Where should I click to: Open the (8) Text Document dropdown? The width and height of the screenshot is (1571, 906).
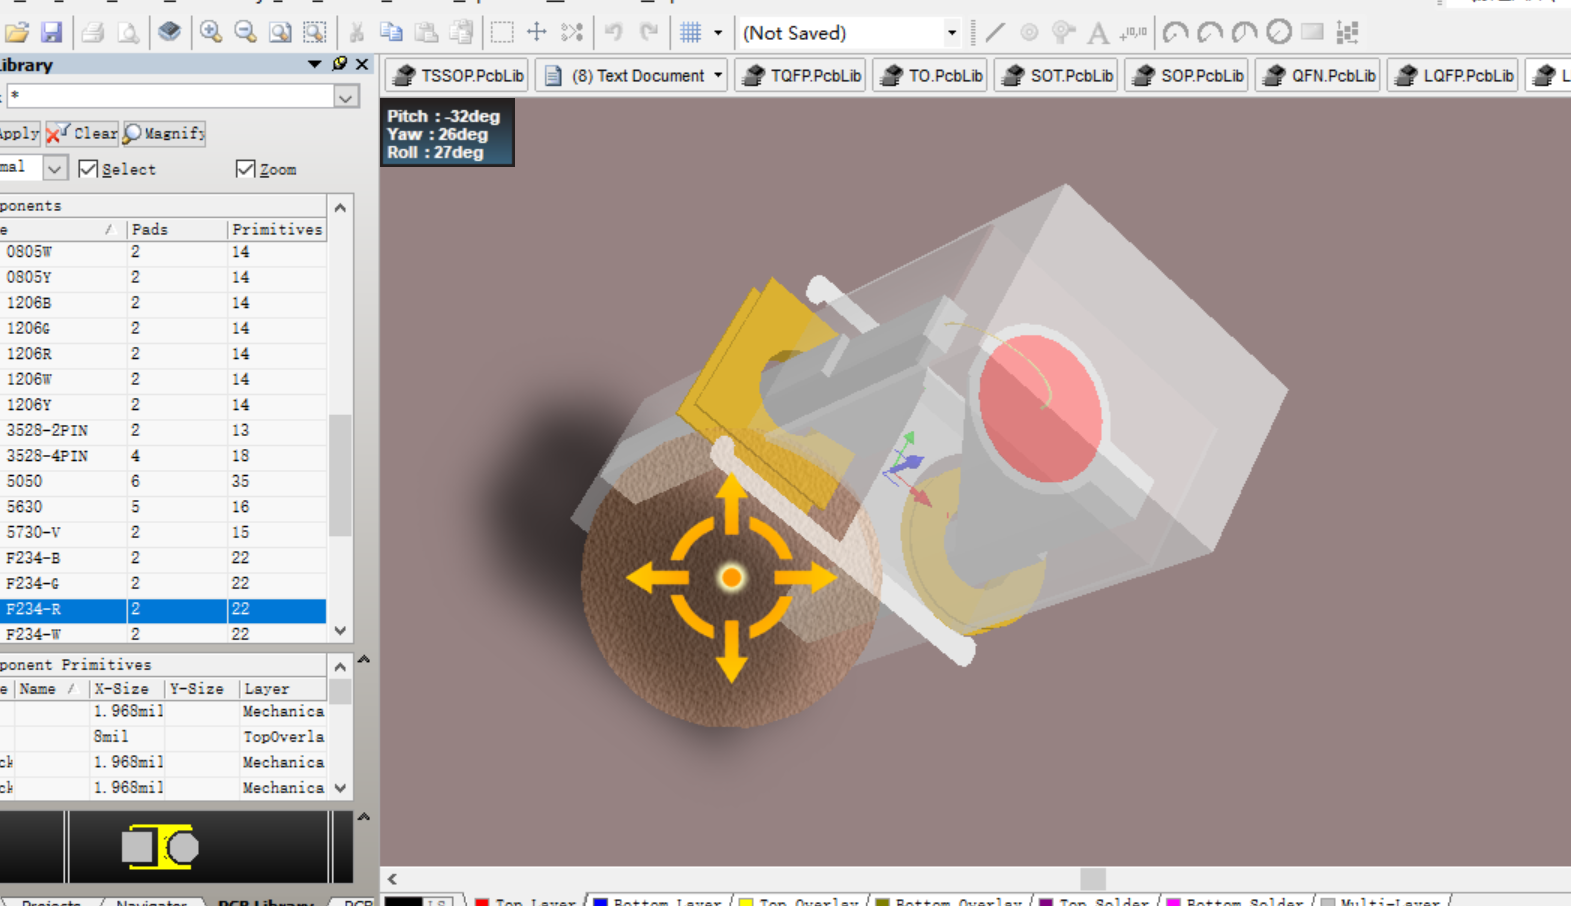coord(717,76)
